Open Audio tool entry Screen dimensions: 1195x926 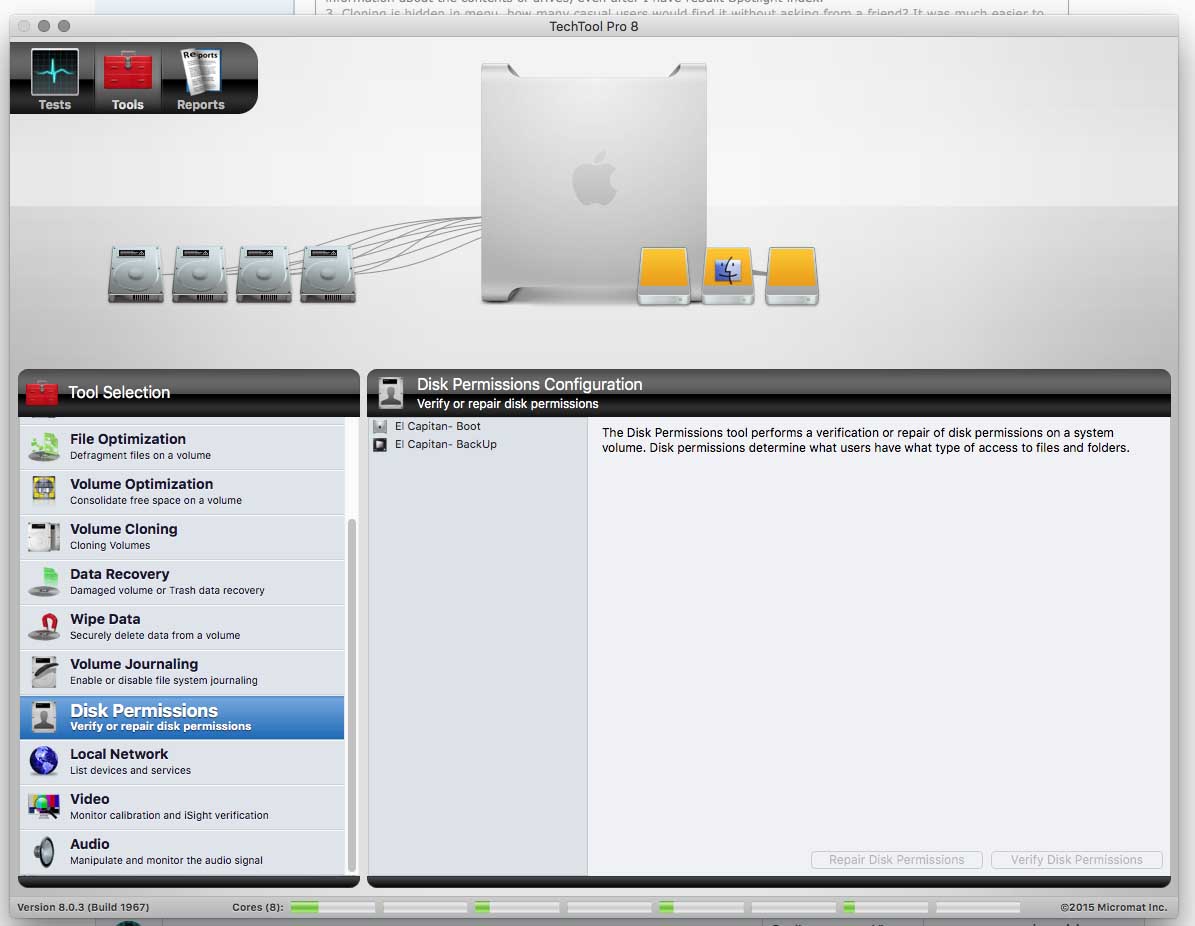(x=182, y=851)
